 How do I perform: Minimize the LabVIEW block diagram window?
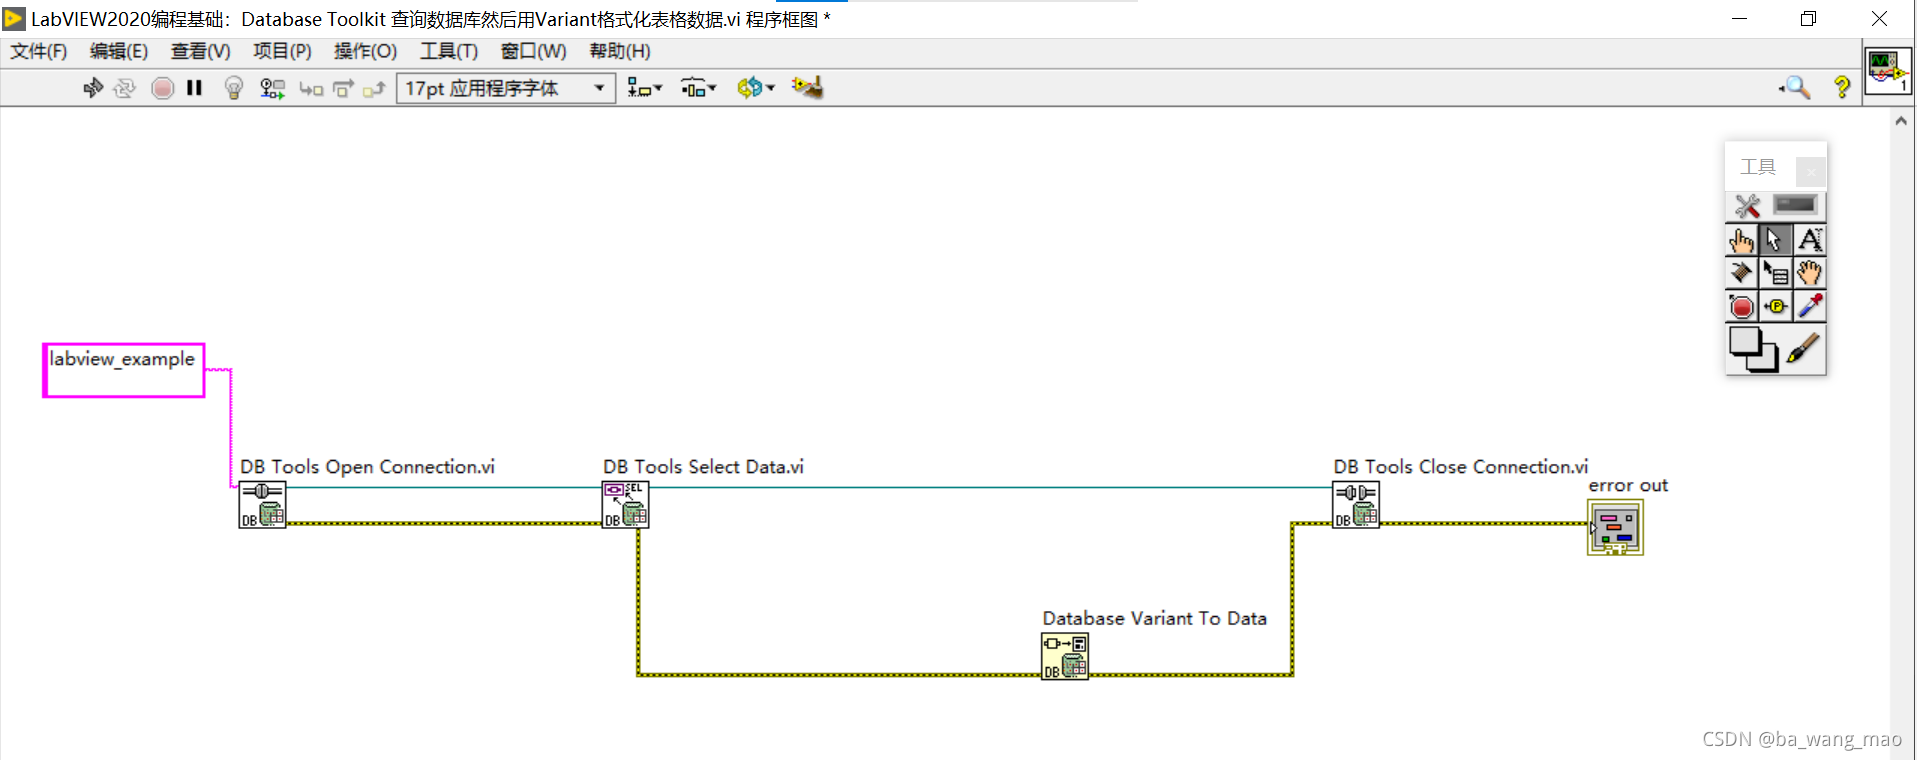[x=1739, y=19]
